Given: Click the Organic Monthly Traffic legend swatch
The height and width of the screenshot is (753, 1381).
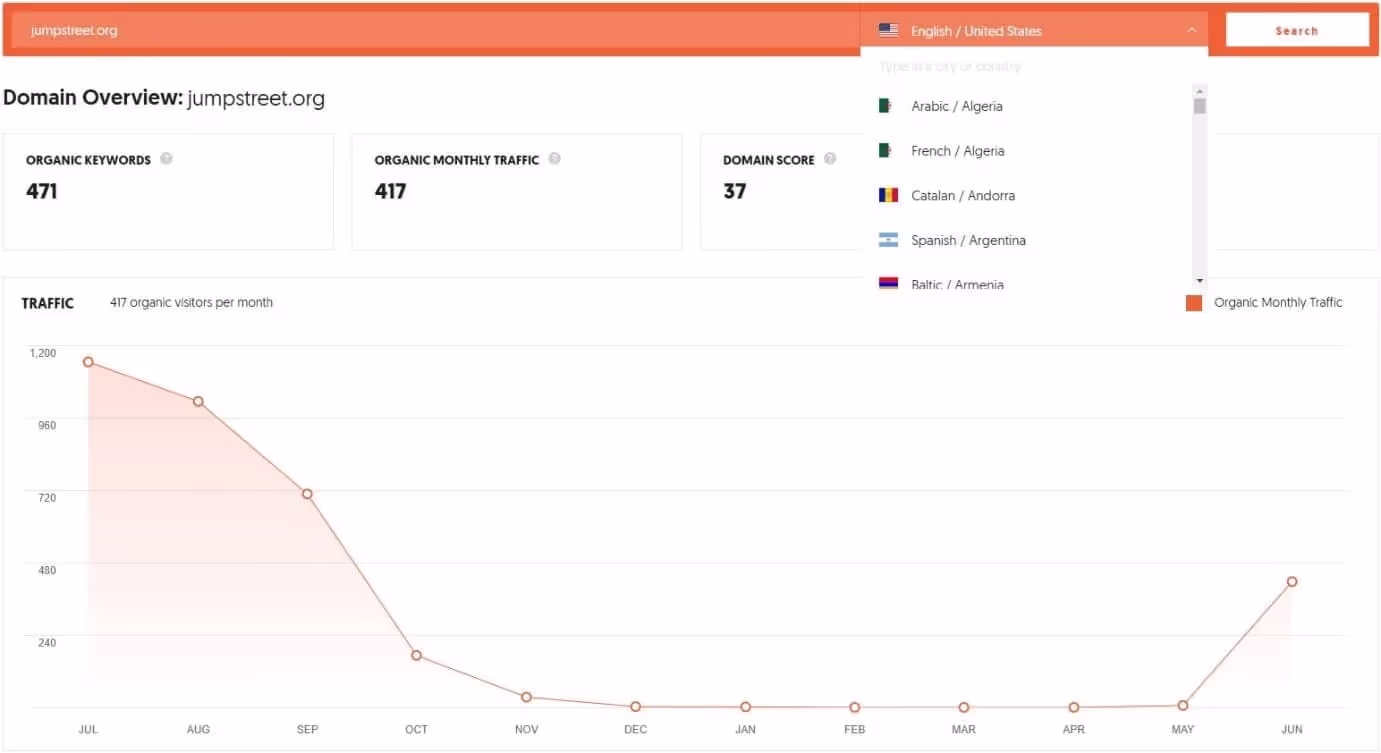Looking at the screenshot, I should [1194, 303].
